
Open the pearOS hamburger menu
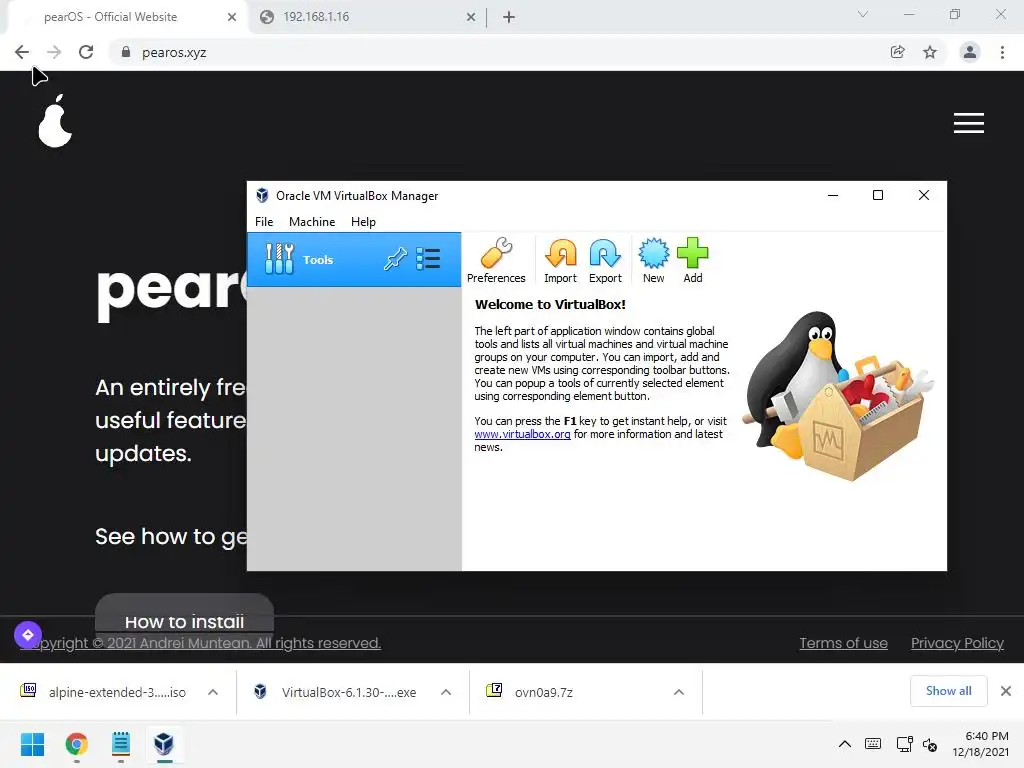[x=968, y=123]
